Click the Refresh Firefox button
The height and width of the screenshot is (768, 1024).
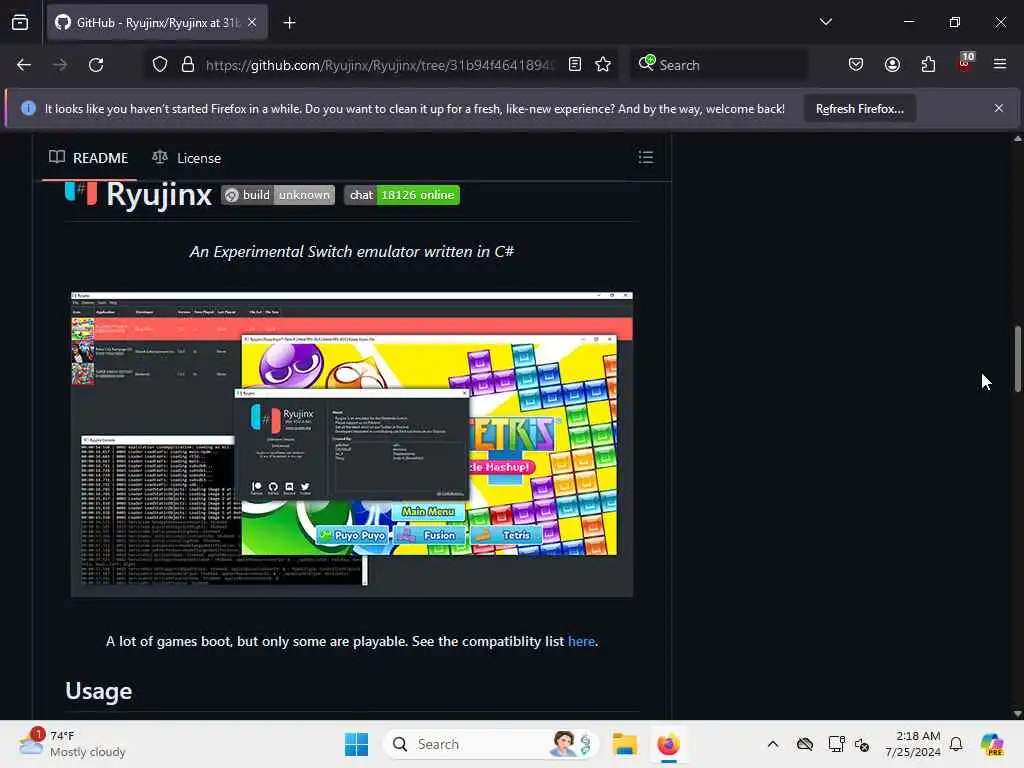tap(859, 108)
